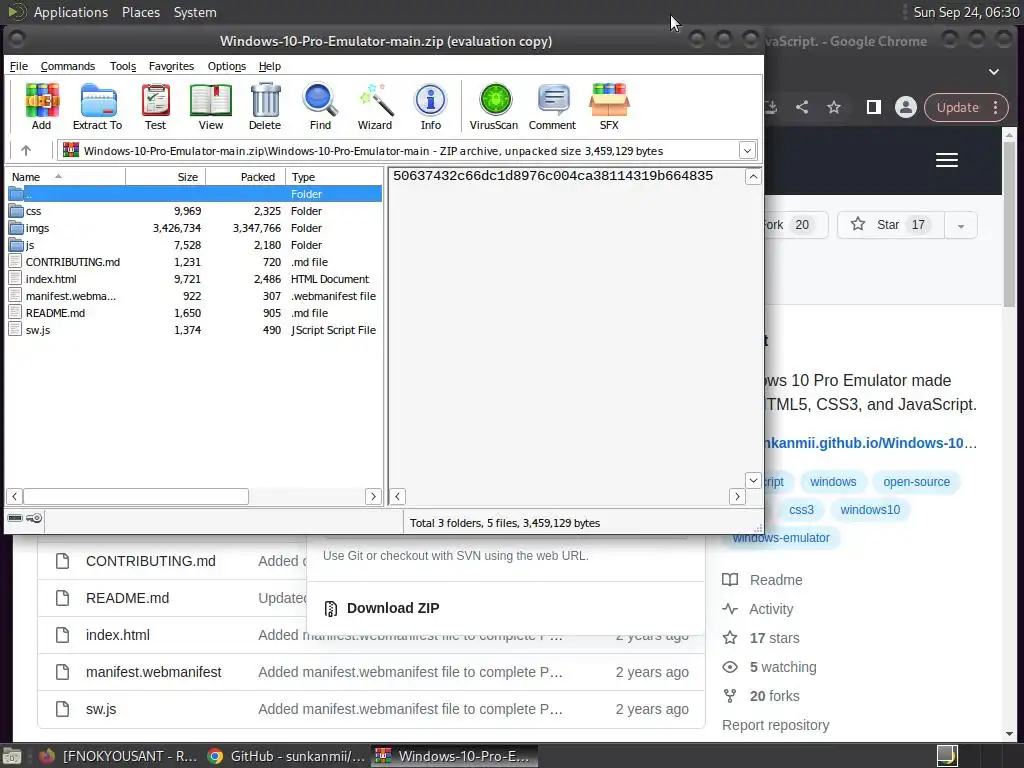Sort file list by Packed column
The width and height of the screenshot is (1024, 768).
coord(246,177)
